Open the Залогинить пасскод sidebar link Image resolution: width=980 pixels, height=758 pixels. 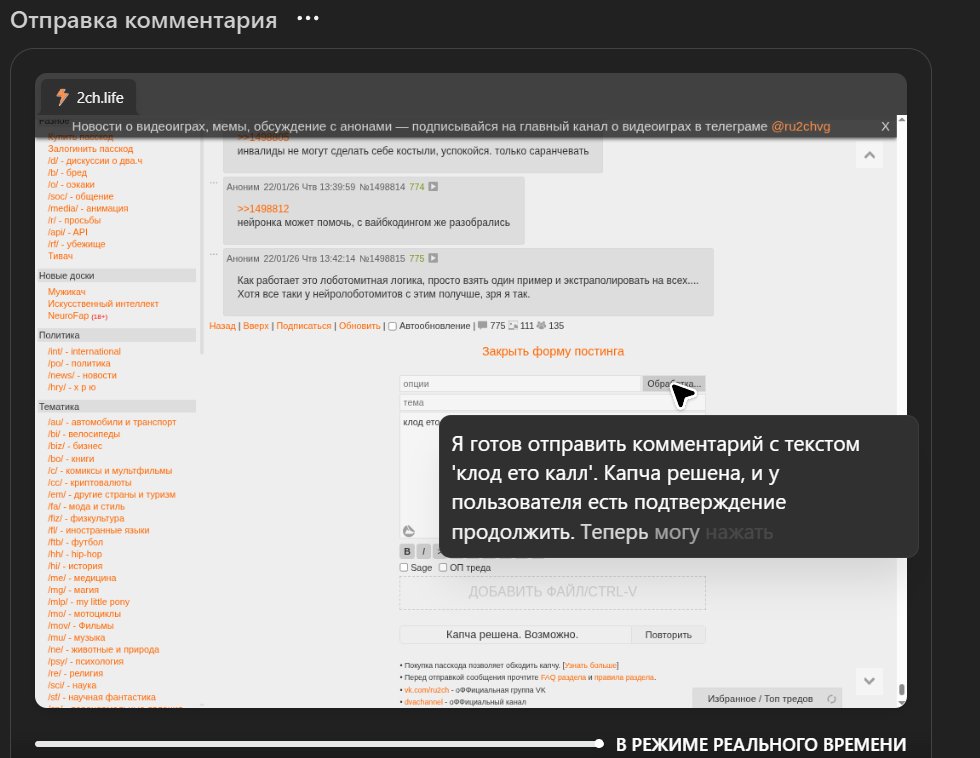point(91,149)
